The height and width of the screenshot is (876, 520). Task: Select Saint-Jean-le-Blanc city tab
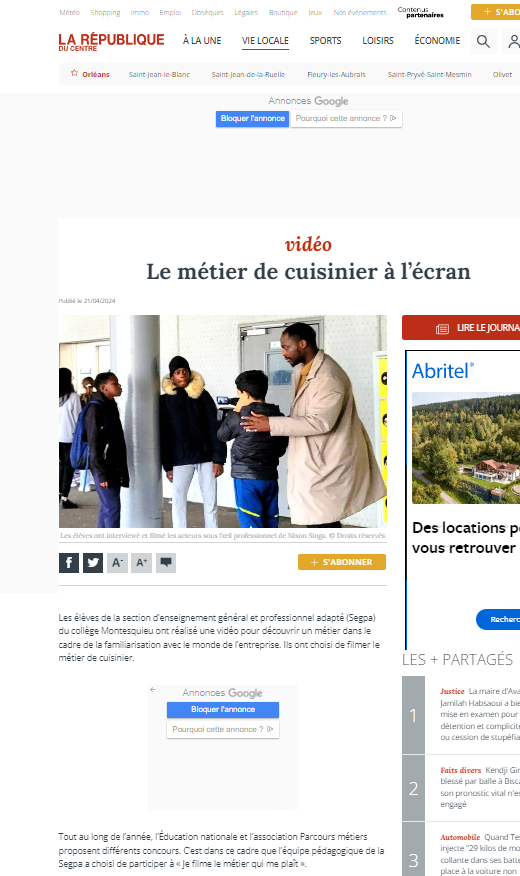tap(159, 74)
